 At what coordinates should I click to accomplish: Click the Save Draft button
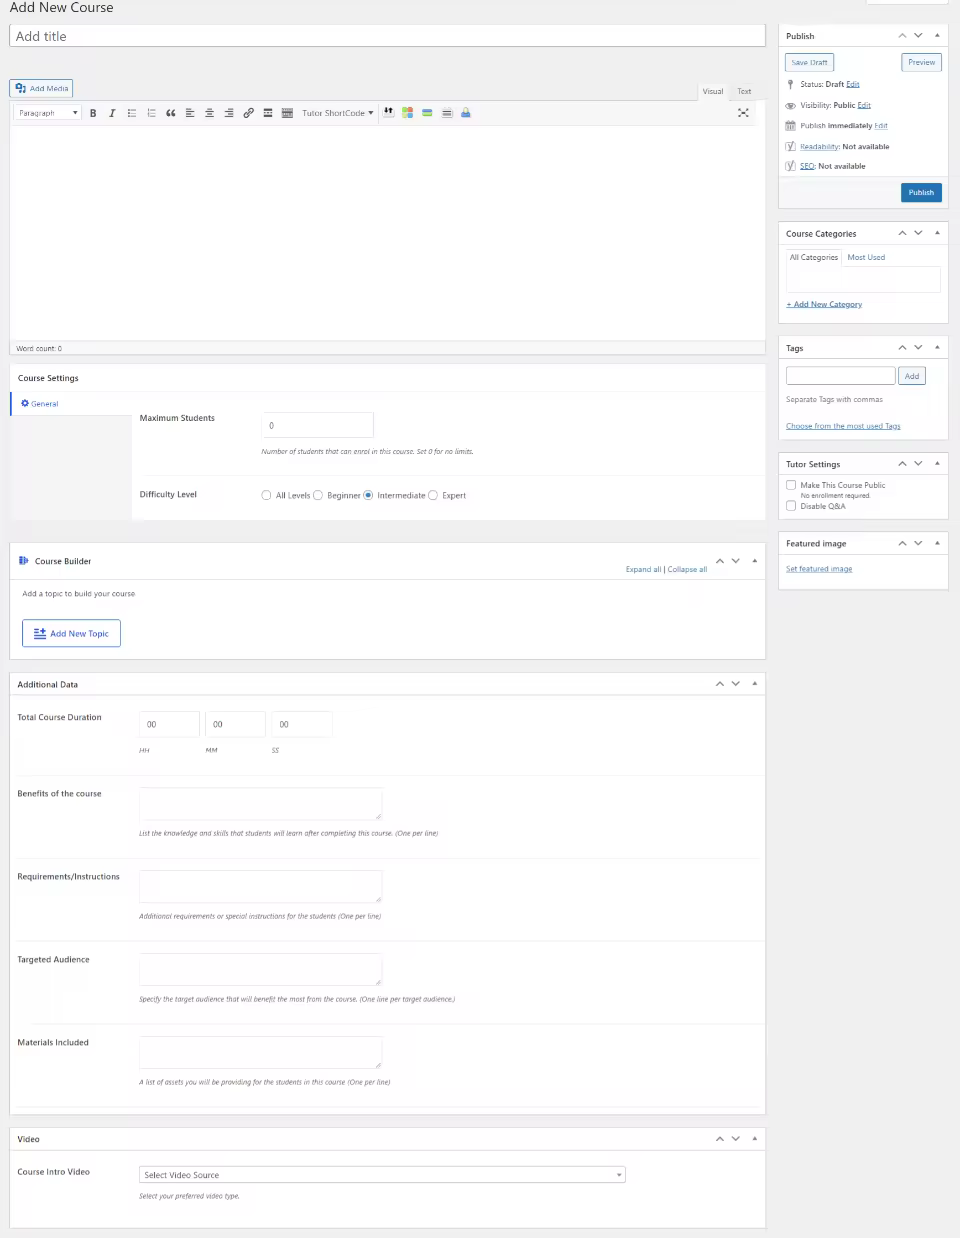click(810, 62)
